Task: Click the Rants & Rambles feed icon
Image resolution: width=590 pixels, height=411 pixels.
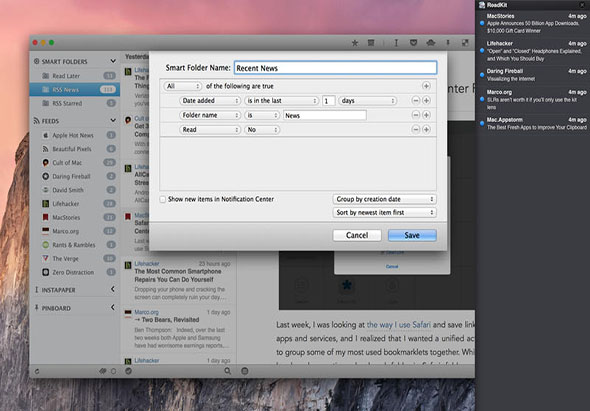Action: click(46, 245)
